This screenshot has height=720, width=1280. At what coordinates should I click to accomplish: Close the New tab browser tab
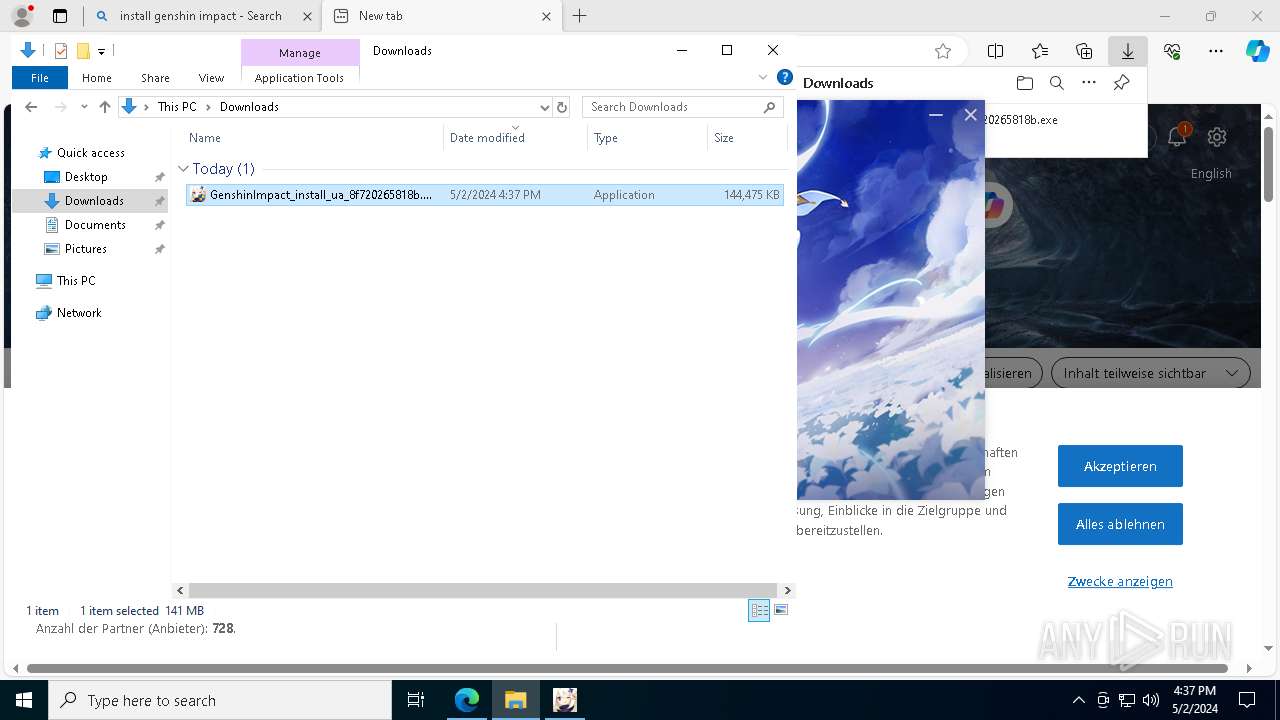tap(546, 16)
